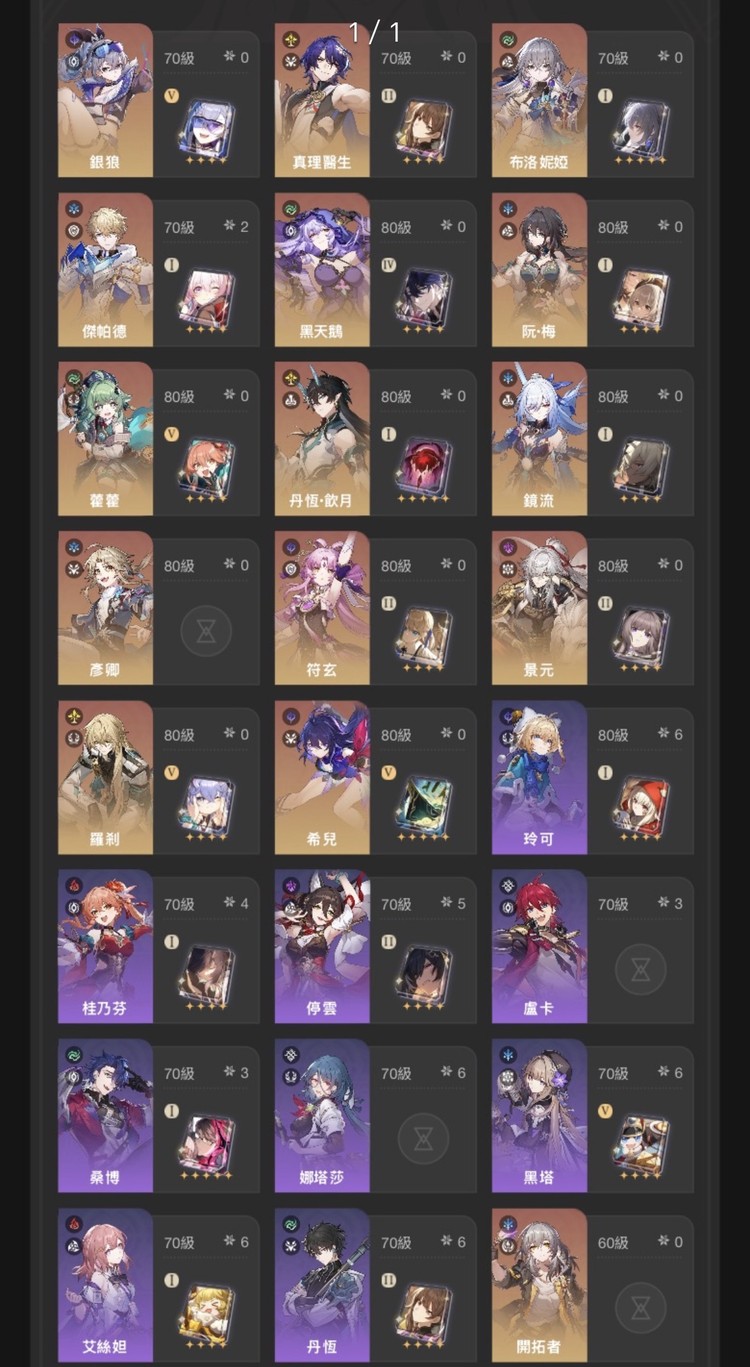This screenshot has height=1367, width=750.
Task: Open 傑帕德's equipped light cone icon
Action: pos(206,298)
